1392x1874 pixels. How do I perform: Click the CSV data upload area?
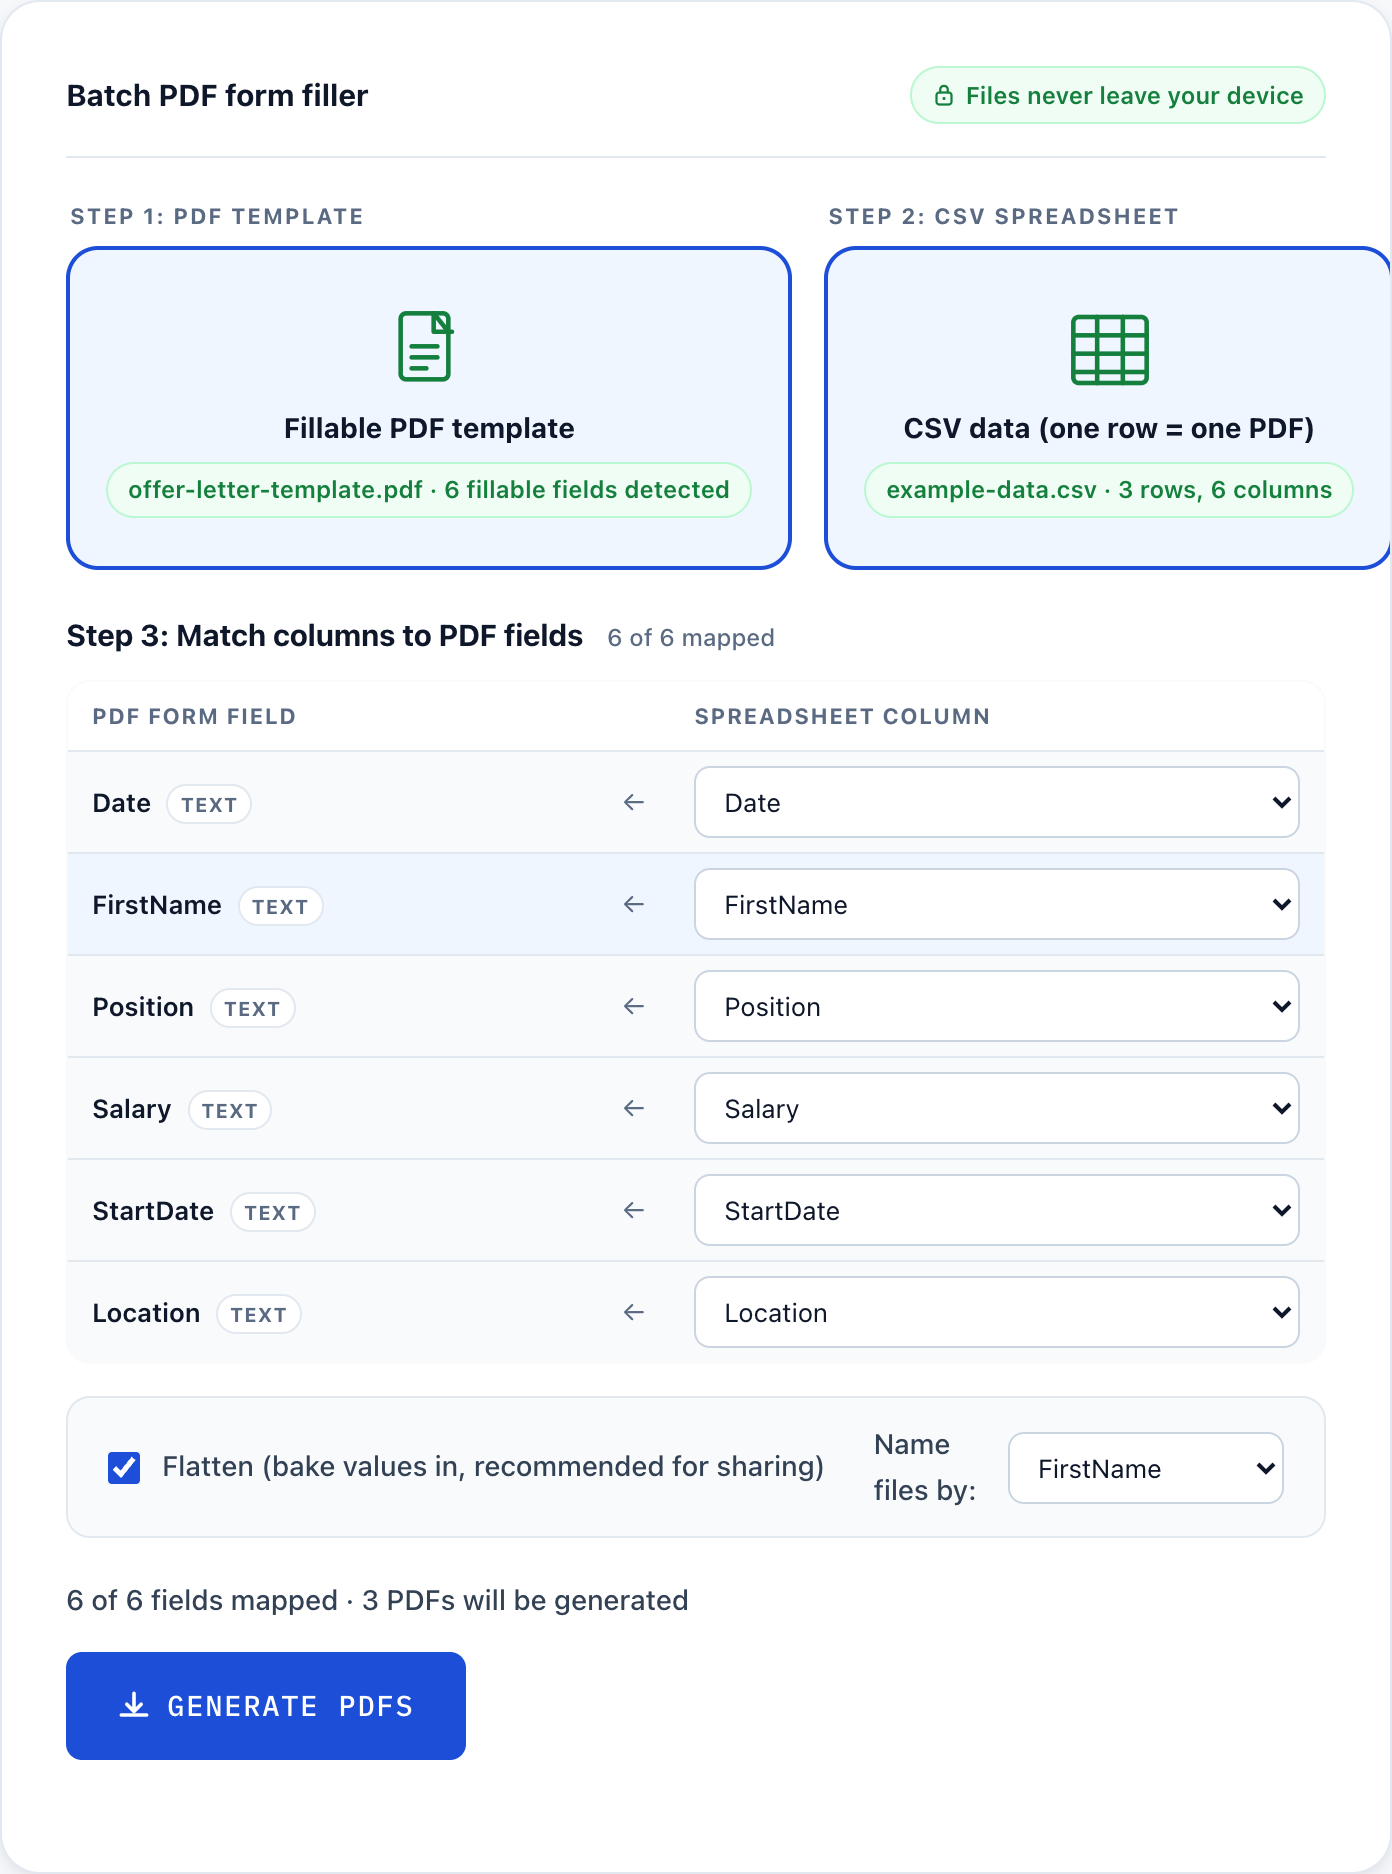tap(1108, 408)
